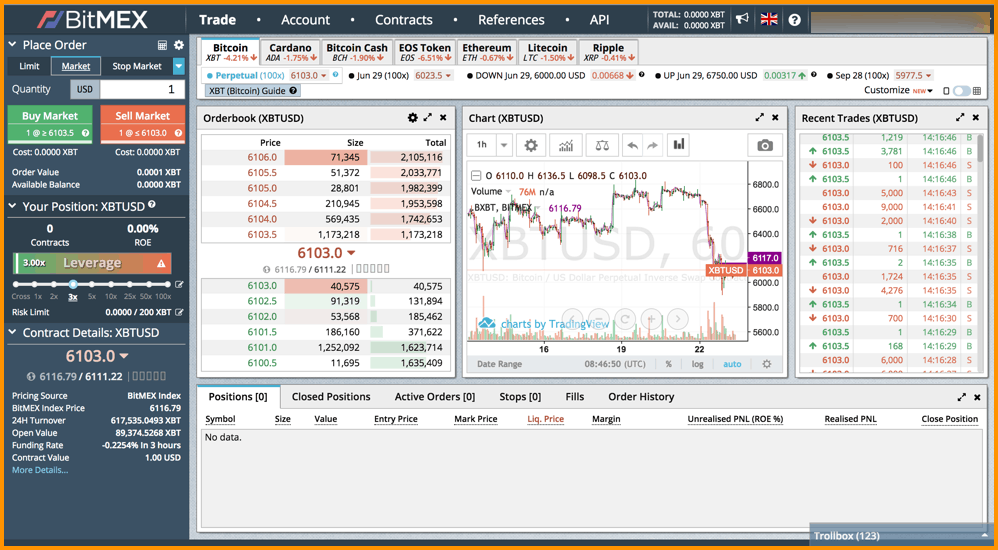Viewport: 998px width, 550px height.
Task: Open the calculator icon in Place Order
Action: 162,45
